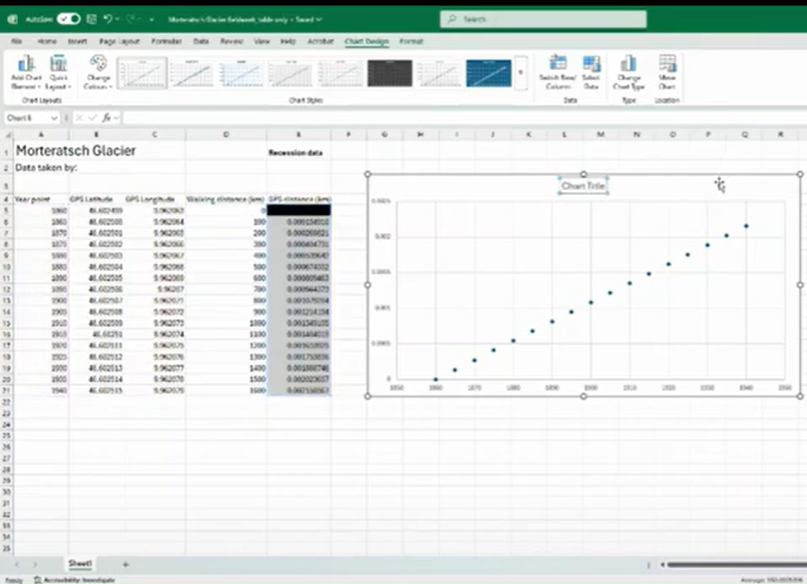Select column D header
Screen dimensions: 807x584
[x=226, y=134]
